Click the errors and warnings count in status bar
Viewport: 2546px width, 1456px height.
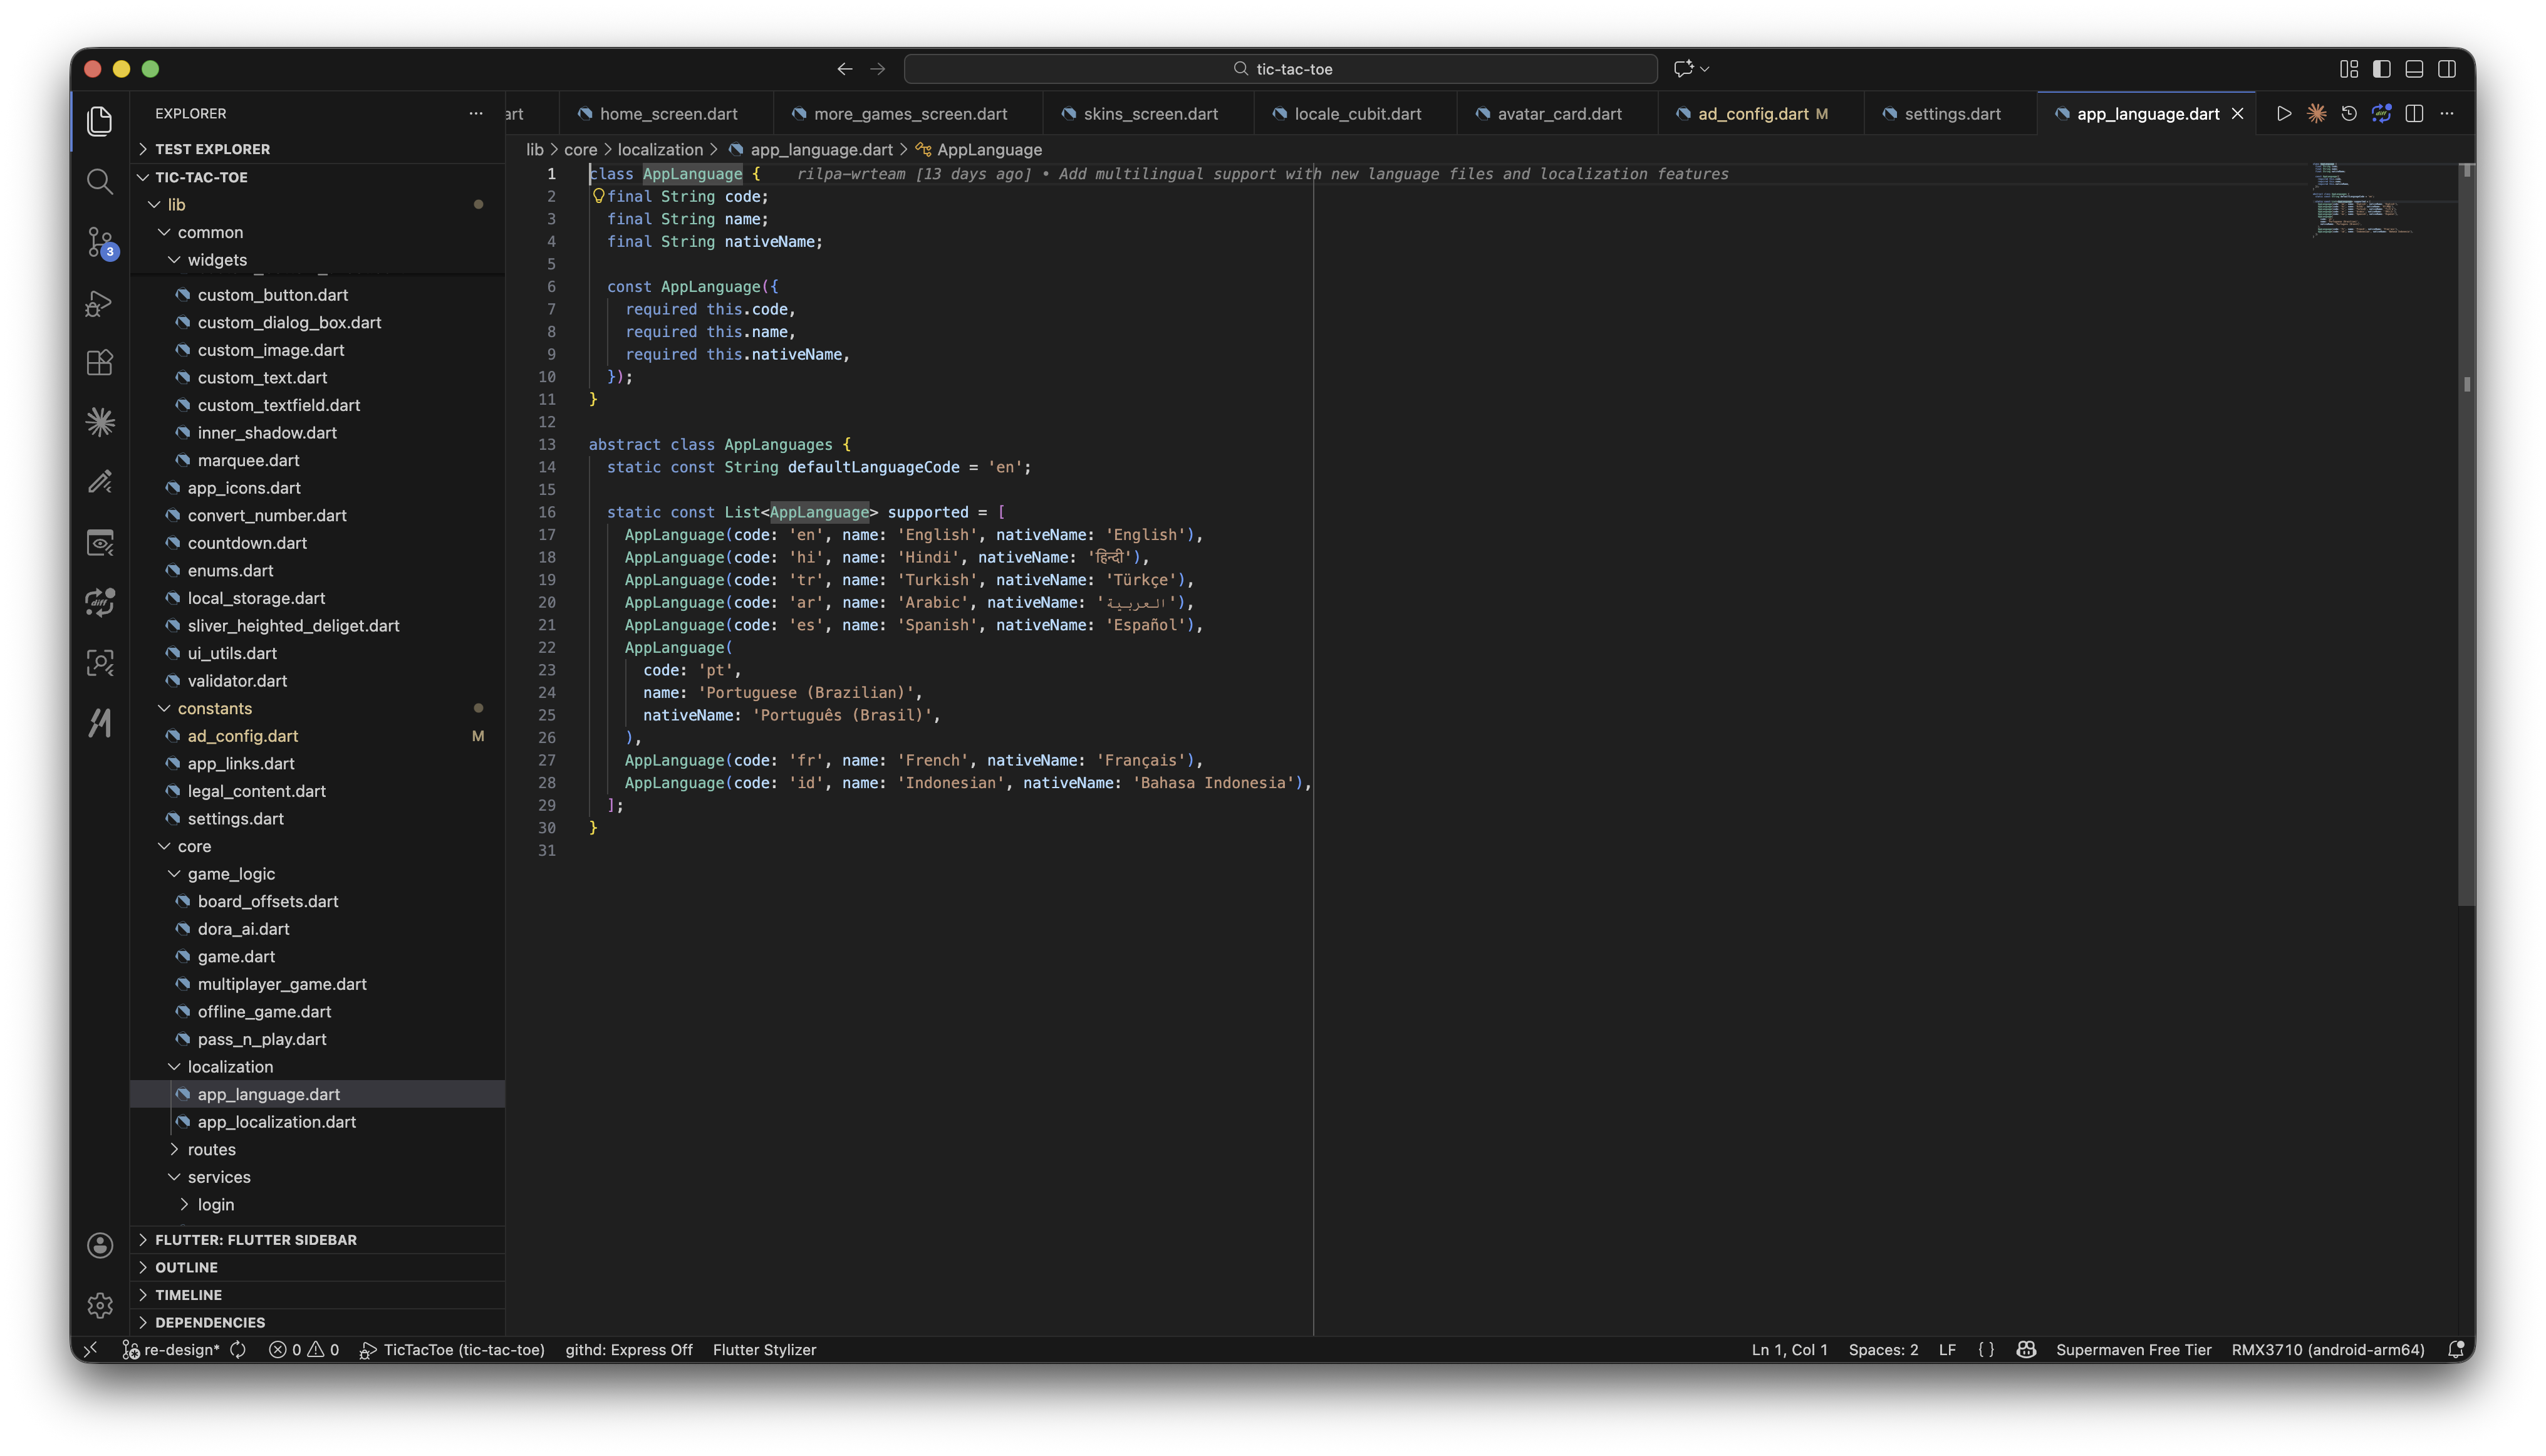tap(304, 1350)
